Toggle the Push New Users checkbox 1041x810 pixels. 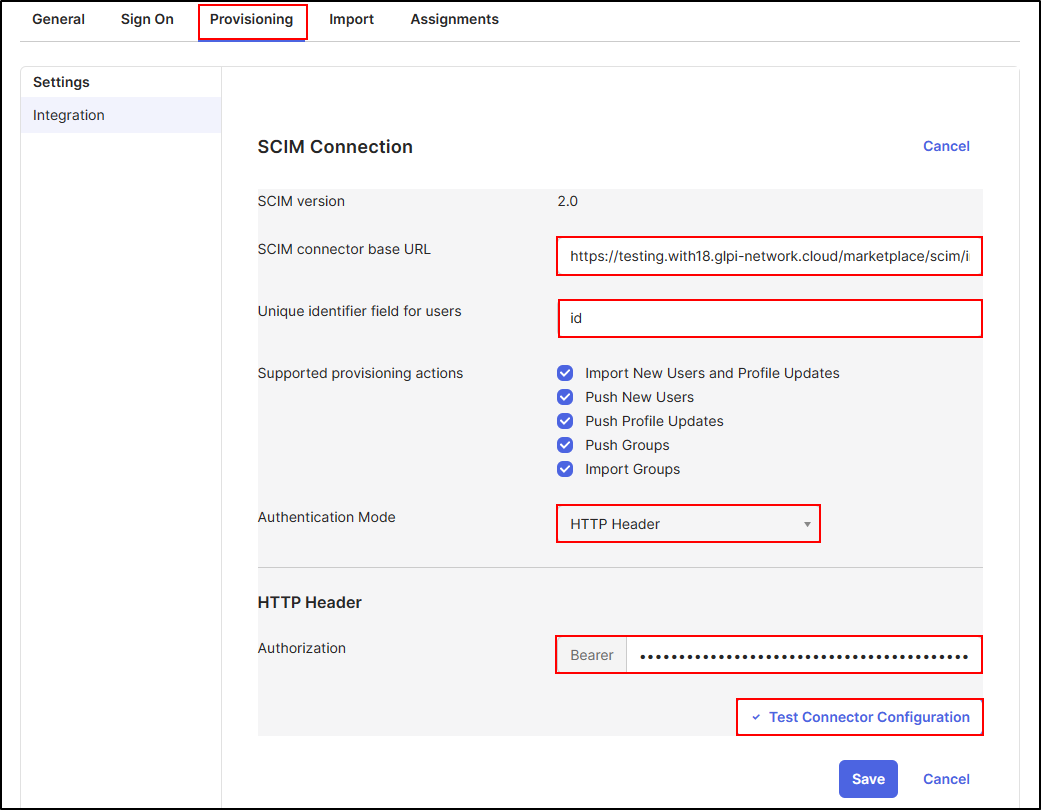(x=566, y=397)
